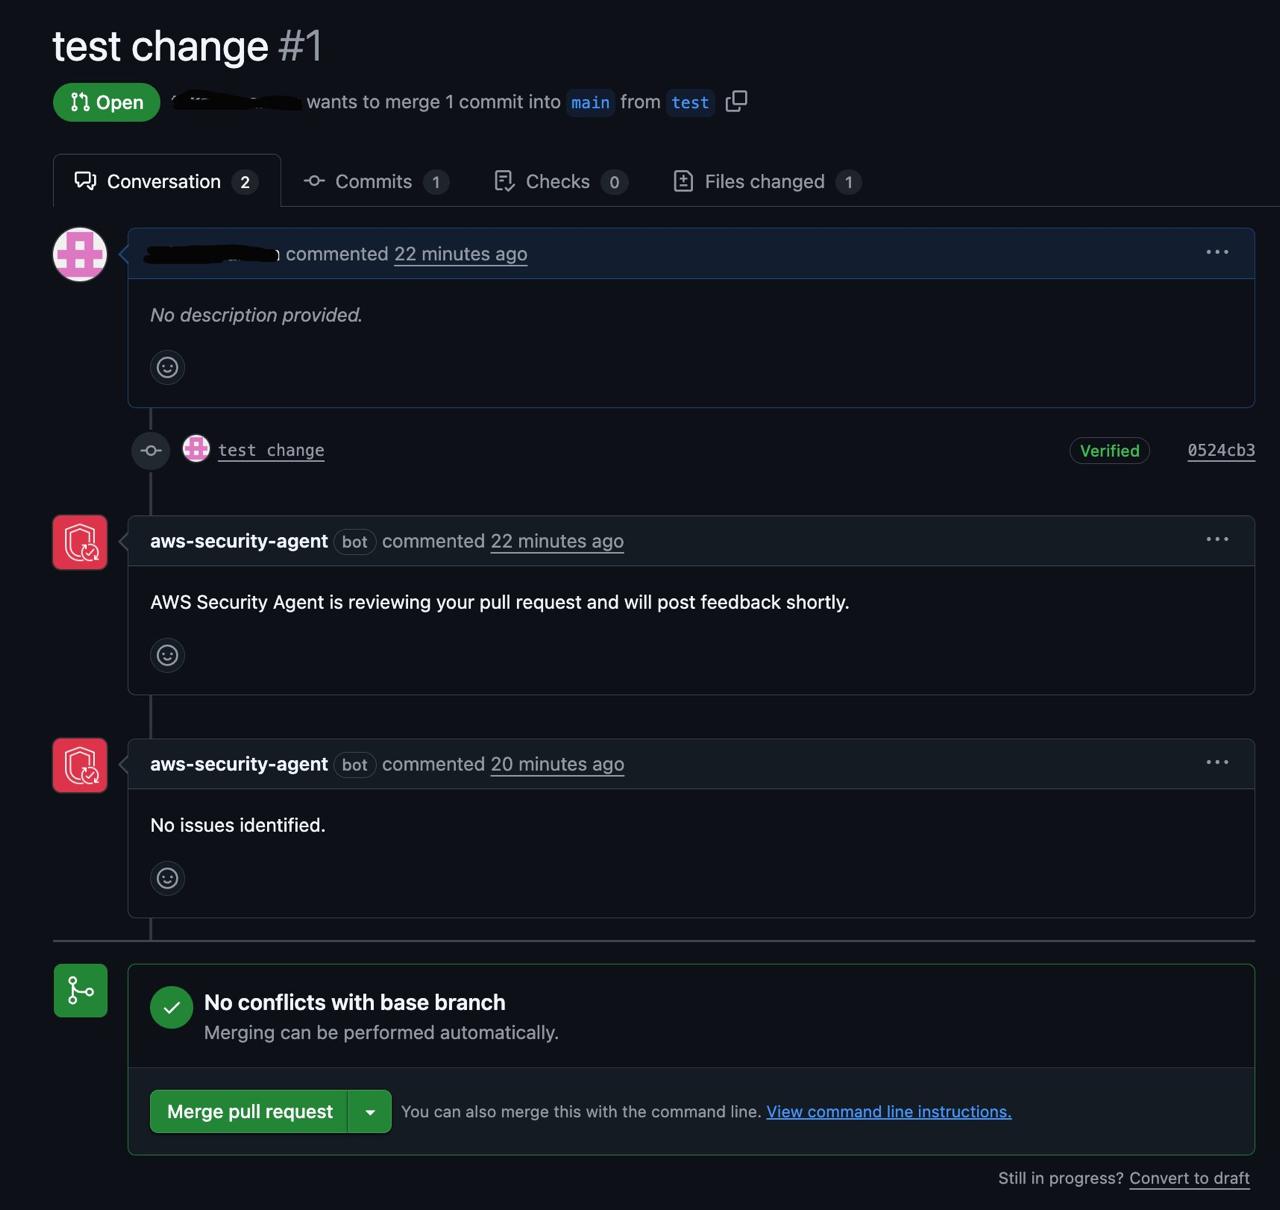Screen dimensions: 1280x1210
Task: Switch to the Commits tab
Action: (x=375, y=181)
